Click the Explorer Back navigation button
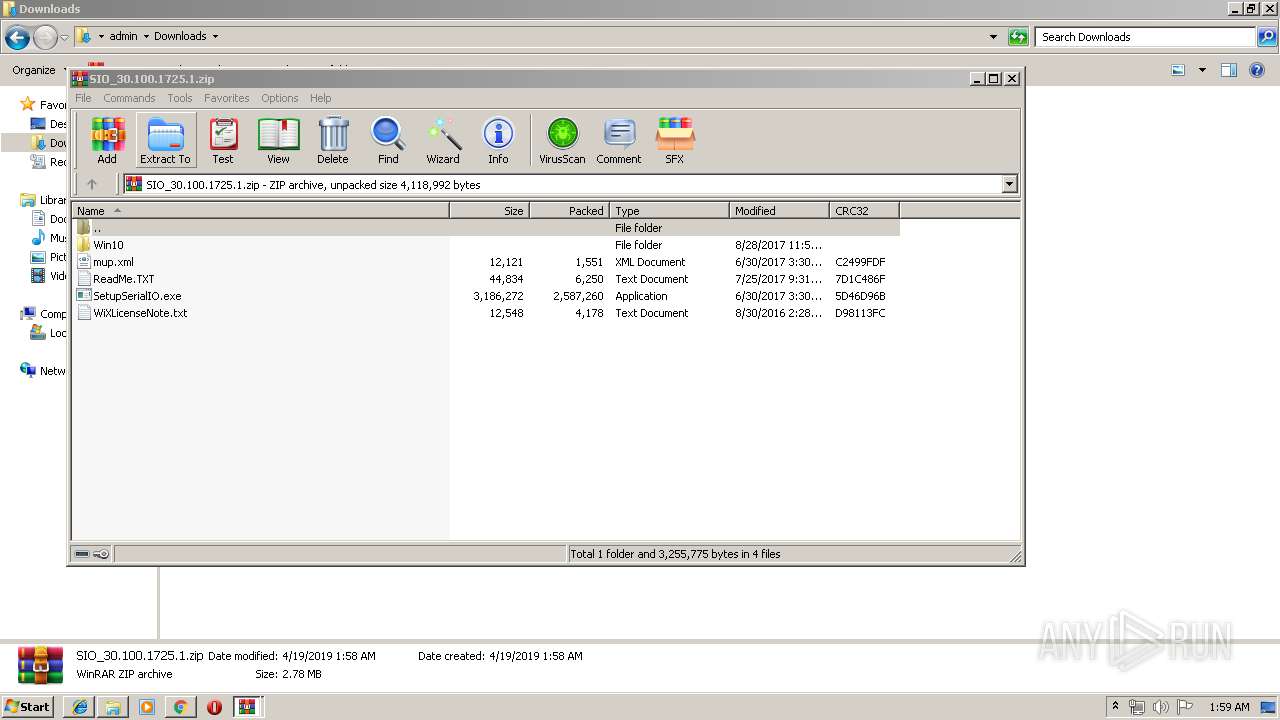This screenshot has width=1280, height=720. [x=17, y=38]
